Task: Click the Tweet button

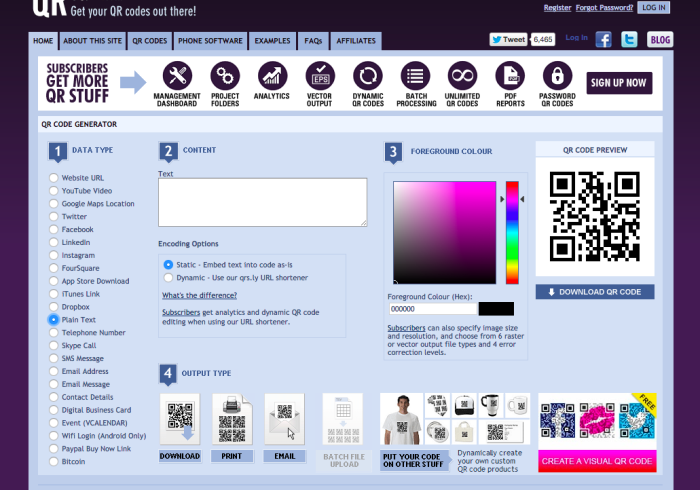Action: pyautogui.click(x=508, y=40)
